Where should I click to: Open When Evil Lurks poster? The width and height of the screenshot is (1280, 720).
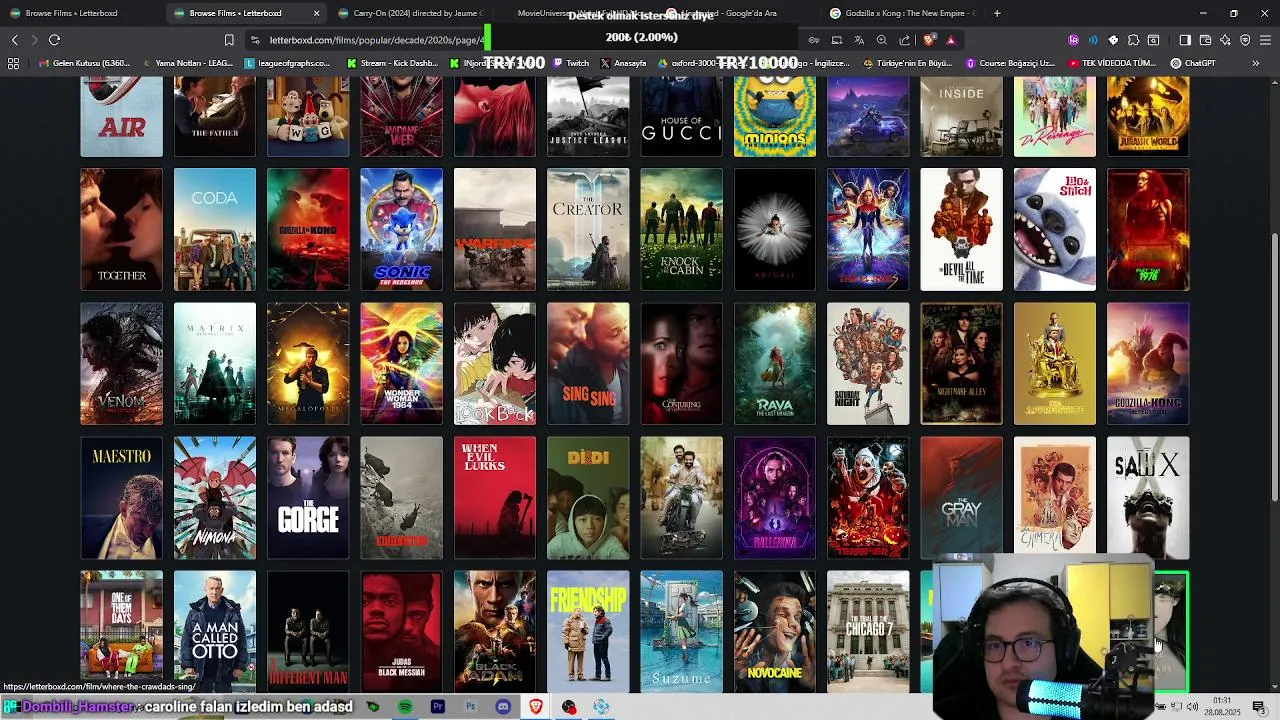(x=495, y=497)
